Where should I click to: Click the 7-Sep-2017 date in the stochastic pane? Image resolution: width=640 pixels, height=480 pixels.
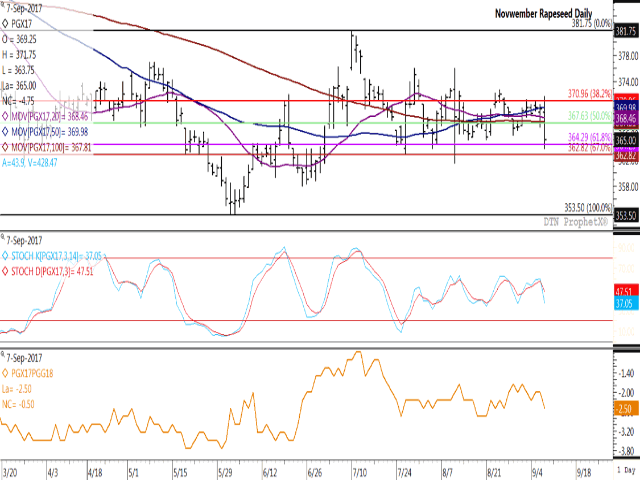coord(24,240)
